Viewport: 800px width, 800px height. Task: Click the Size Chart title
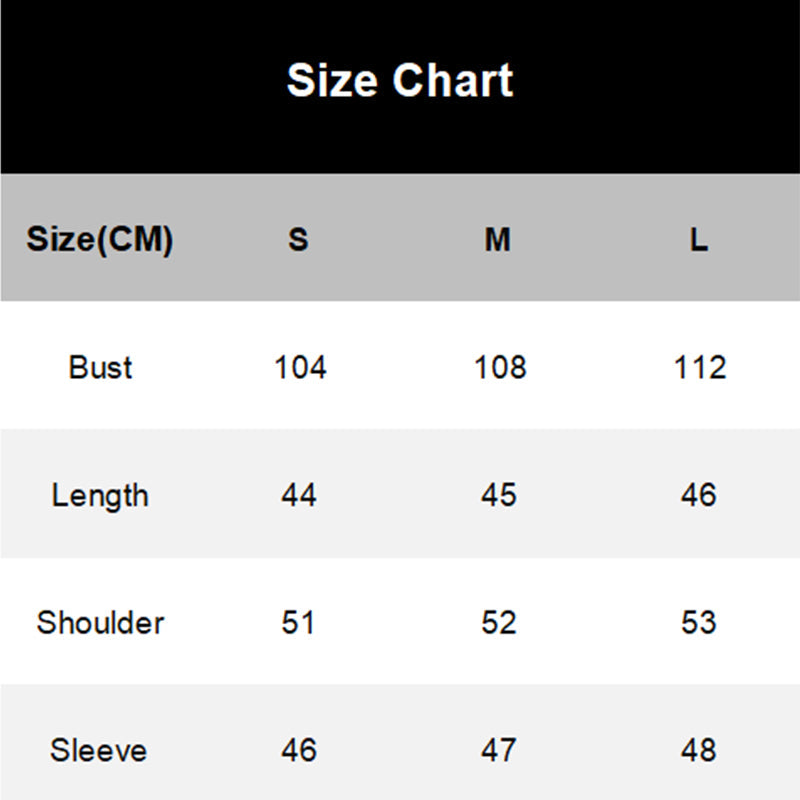click(400, 80)
